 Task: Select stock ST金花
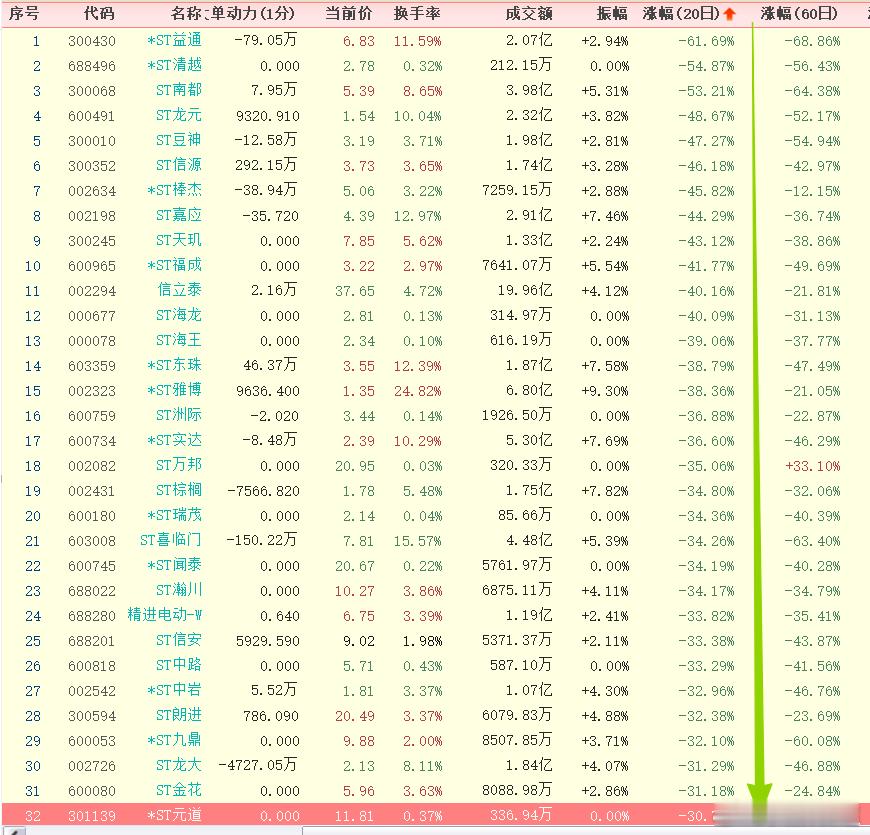click(179, 790)
